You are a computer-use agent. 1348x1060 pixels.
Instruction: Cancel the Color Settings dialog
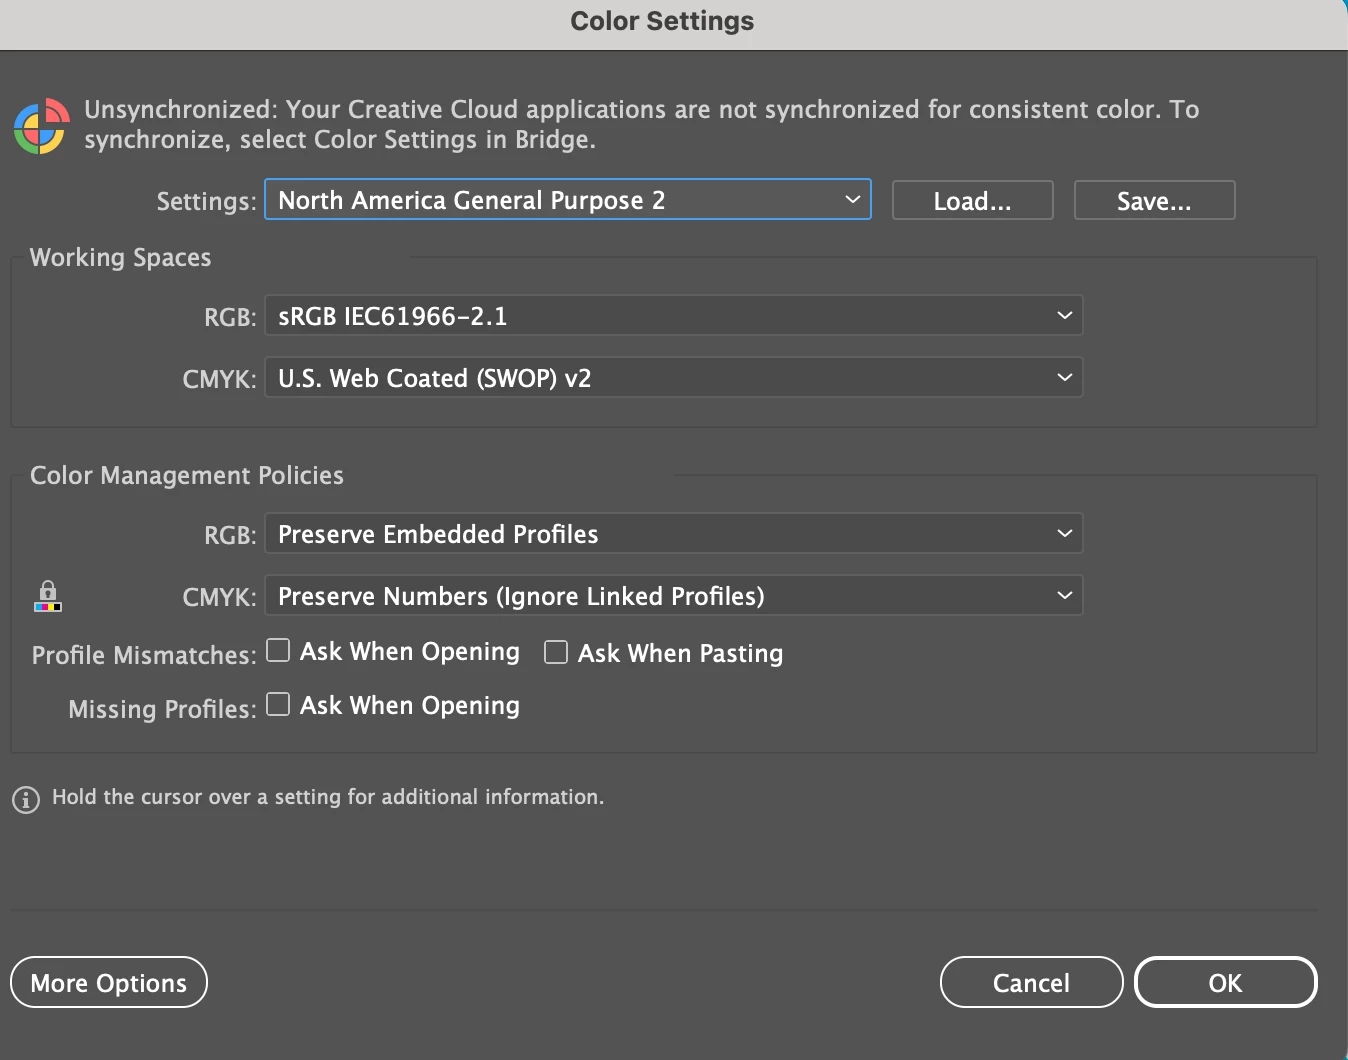(1032, 983)
